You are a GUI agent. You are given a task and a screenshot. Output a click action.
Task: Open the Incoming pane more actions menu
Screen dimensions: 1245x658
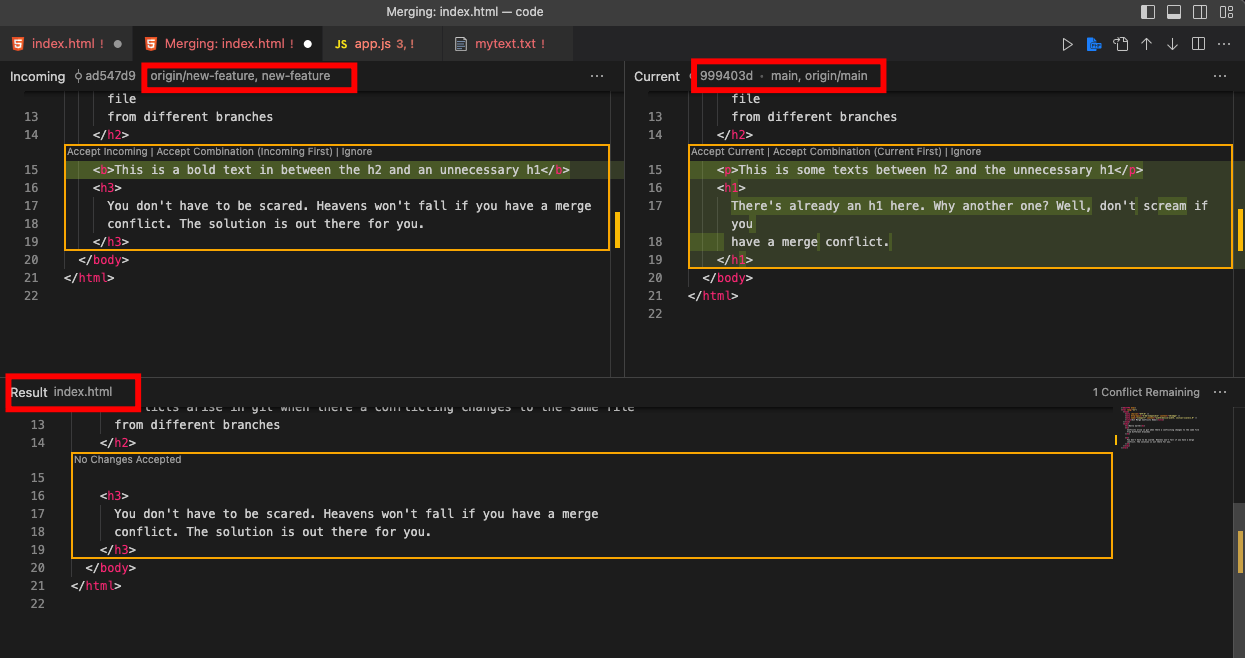[x=597, y=76]
